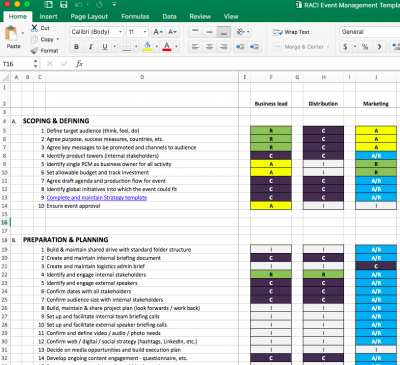
Task: Select Top Align icon
Action: (x=195, y=32)
